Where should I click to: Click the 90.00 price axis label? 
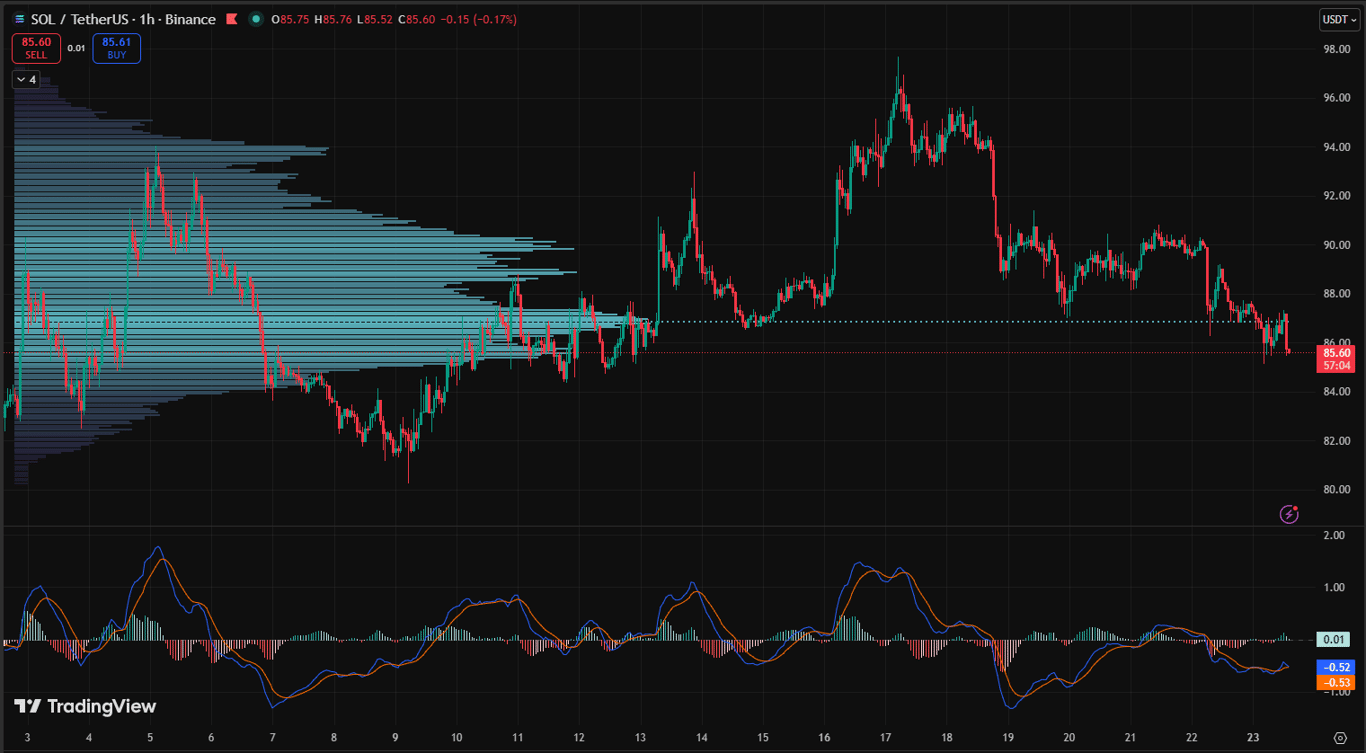[1336, 245]
